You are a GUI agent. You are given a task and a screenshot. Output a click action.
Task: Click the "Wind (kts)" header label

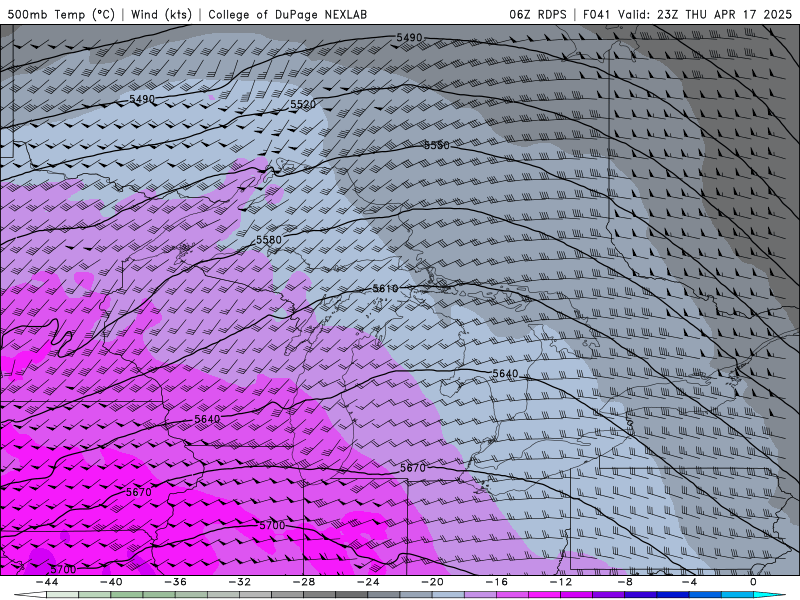(161, 14)
